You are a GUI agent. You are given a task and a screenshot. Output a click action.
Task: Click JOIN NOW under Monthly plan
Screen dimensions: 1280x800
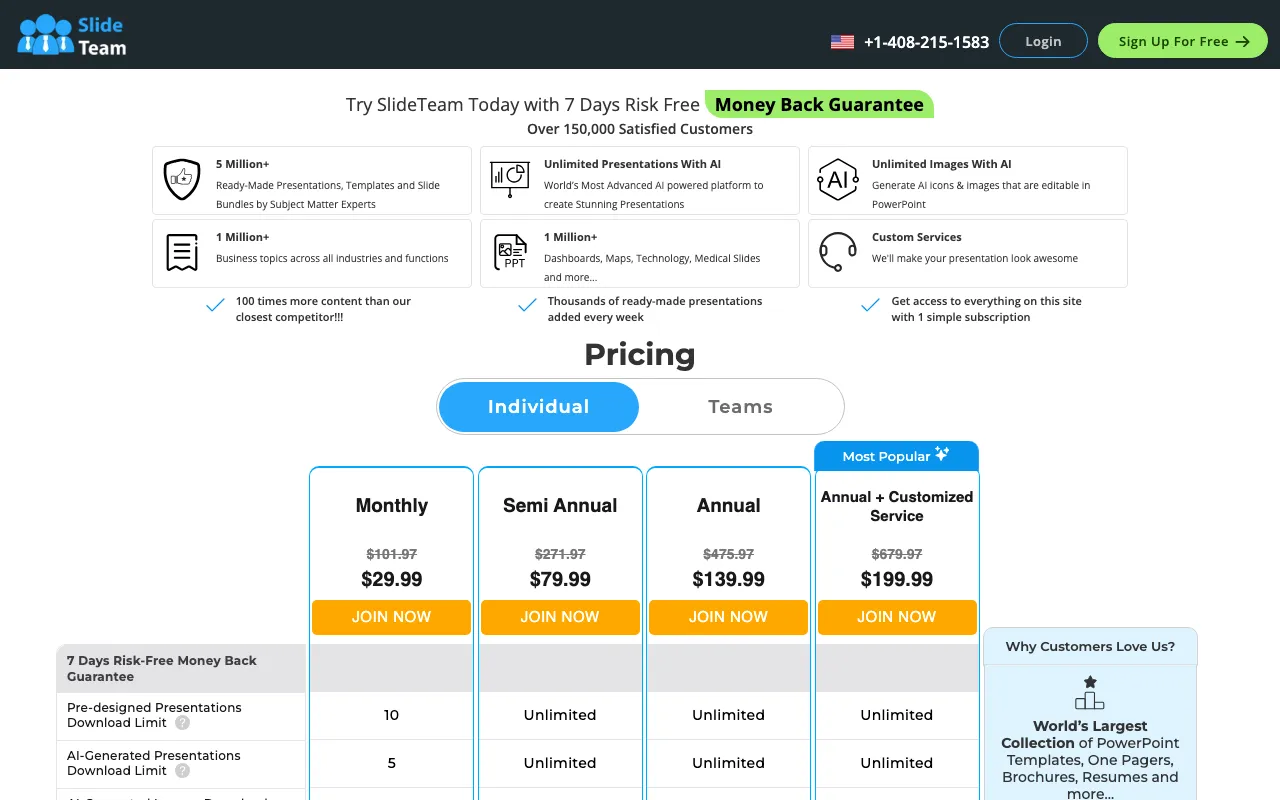click(x=391, y=617)
